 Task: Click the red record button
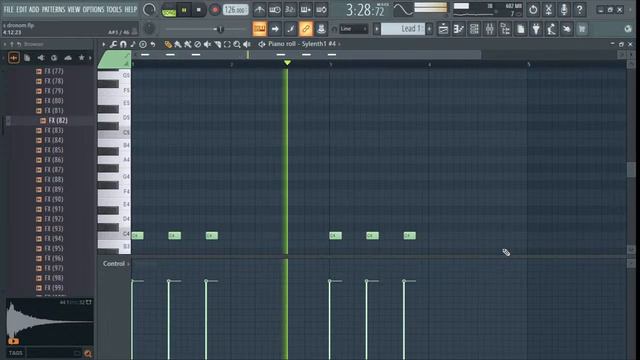coord(215,10)
